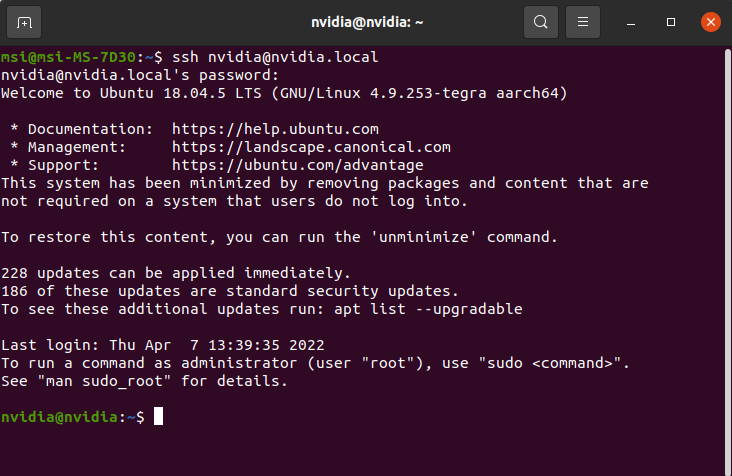Viewport: 732px width, 476px height.
Task: Click the help.ubuntu.com documentation link
Action: pos(275,129)
